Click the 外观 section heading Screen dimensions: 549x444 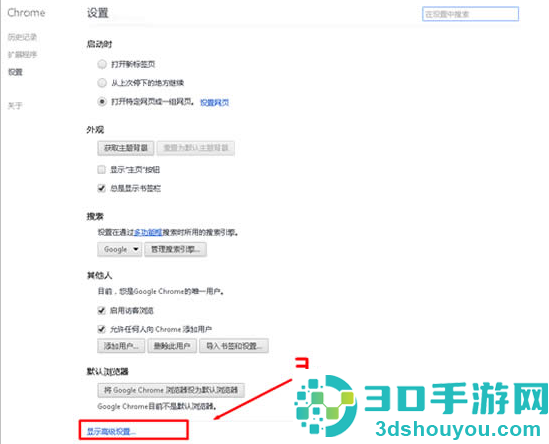point(95,130)
